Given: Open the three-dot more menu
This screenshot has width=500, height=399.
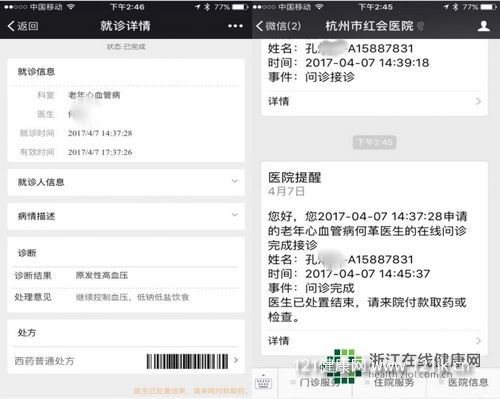Looking at the screenshot, I should point(235,26).
